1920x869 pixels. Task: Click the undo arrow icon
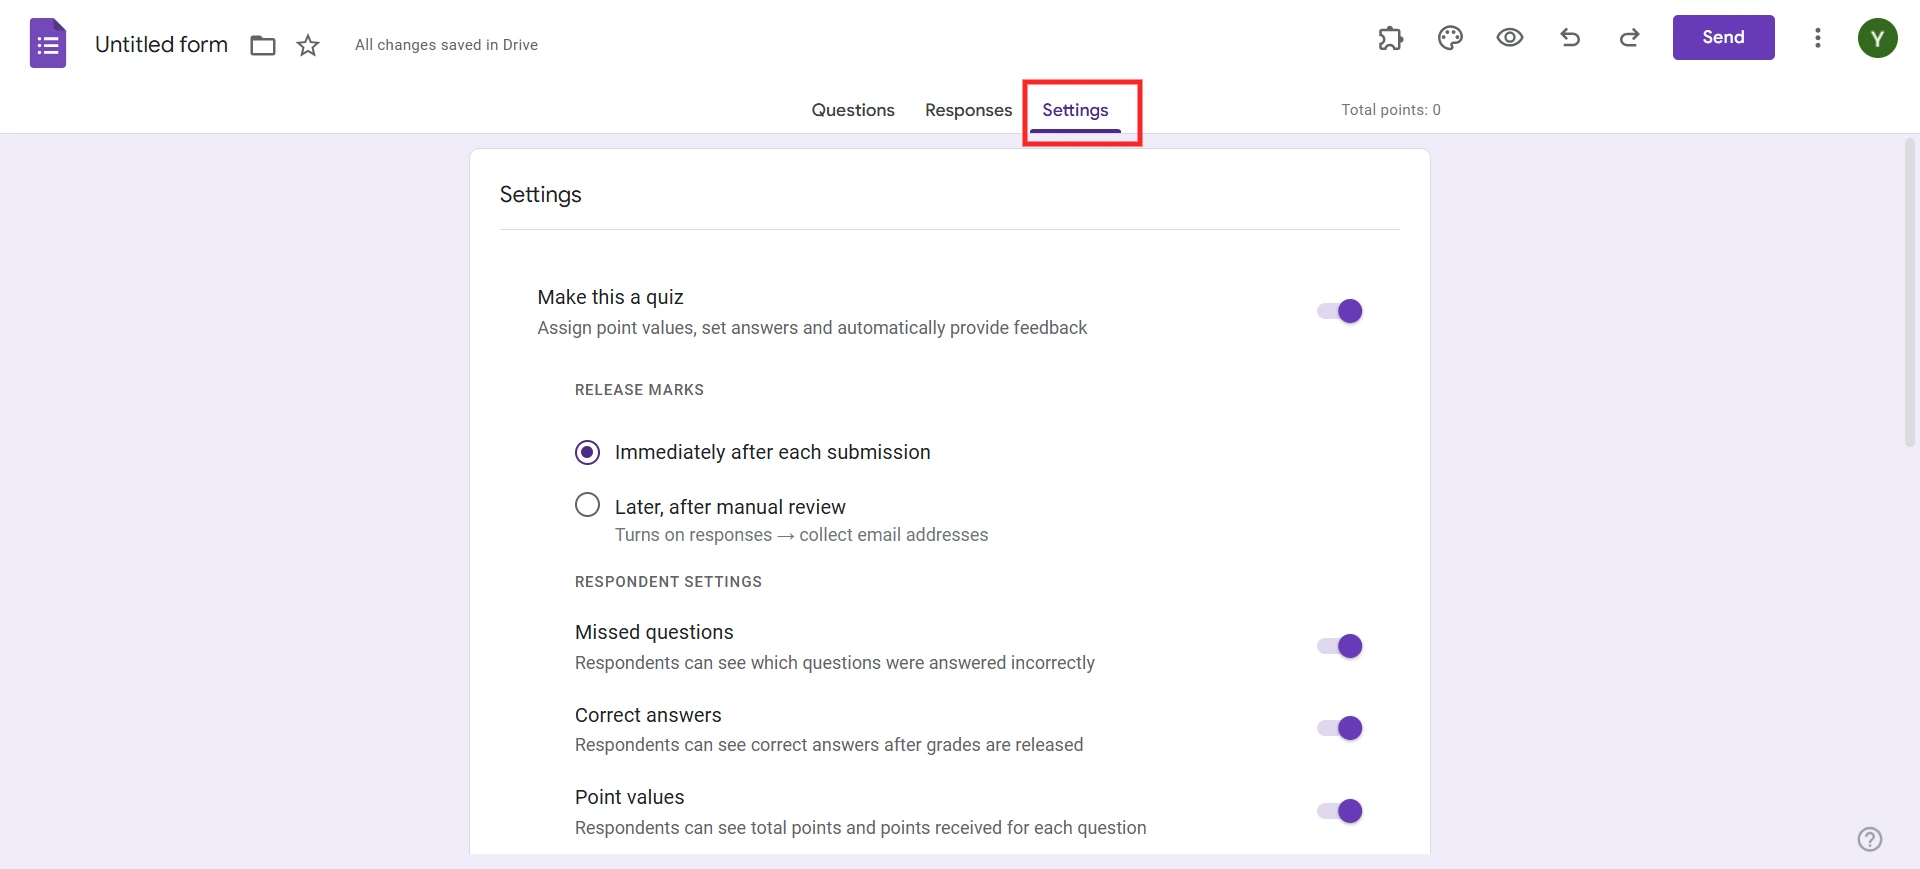pos(1570,38)
